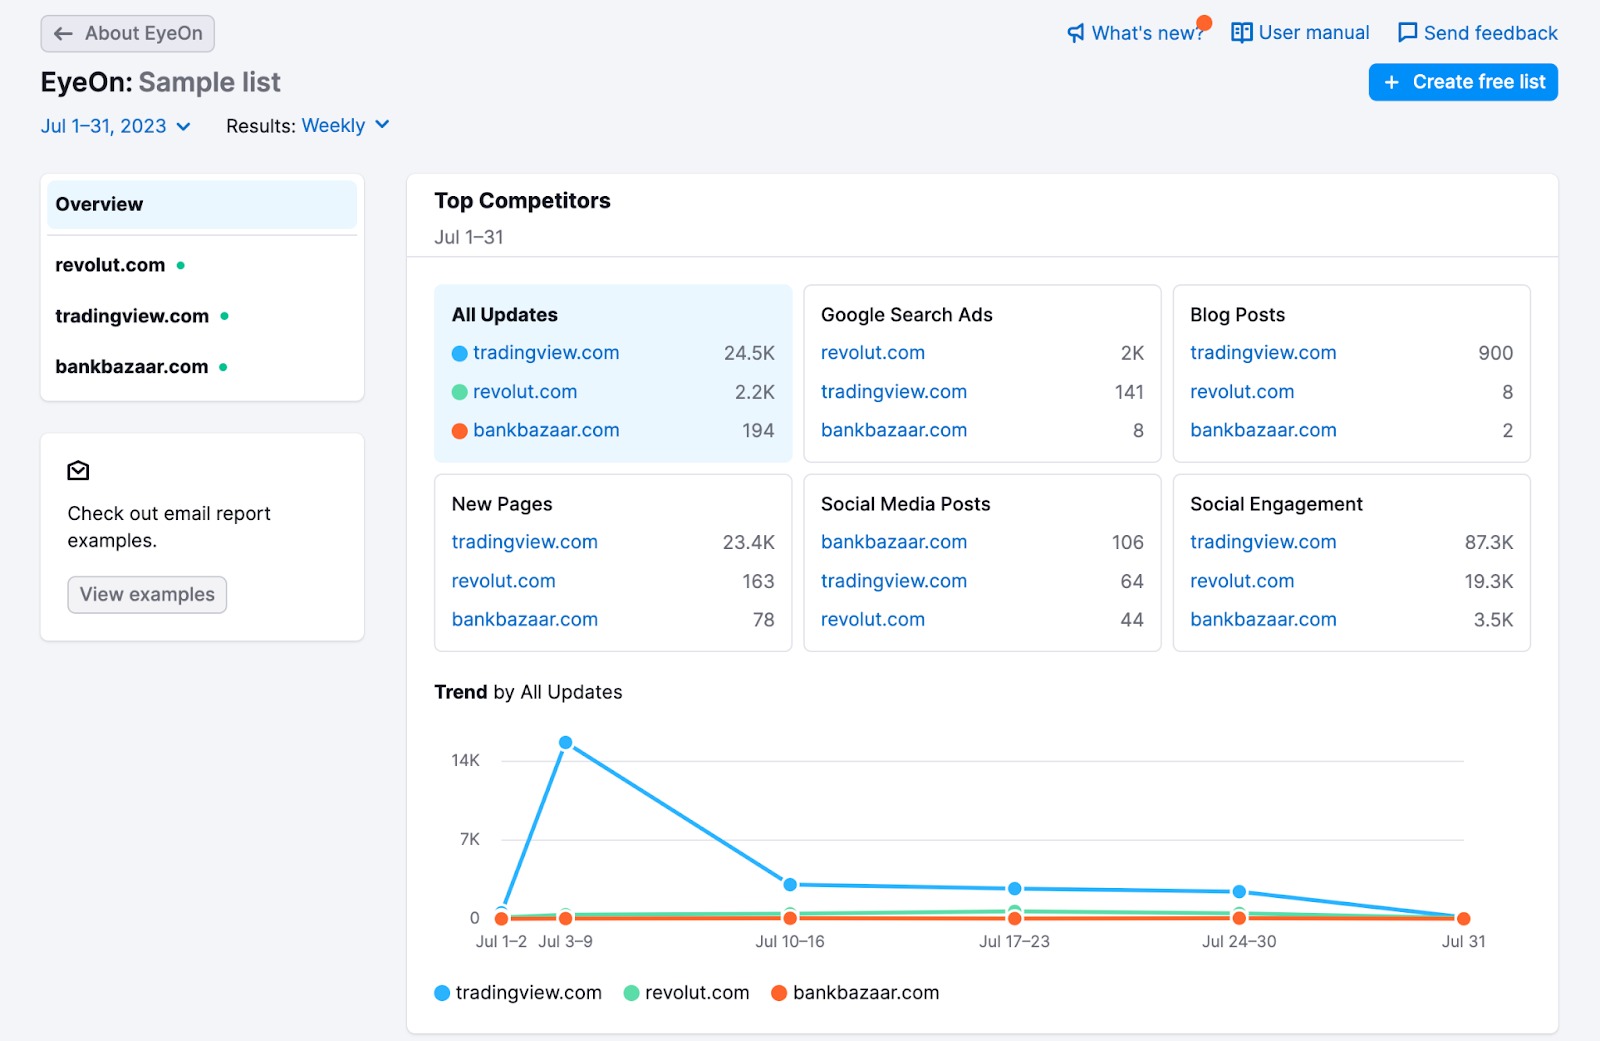The width and height of the screenshot is (1600, 1041).
Task: Select the New Pages card heading
Action: coord(502,504)
